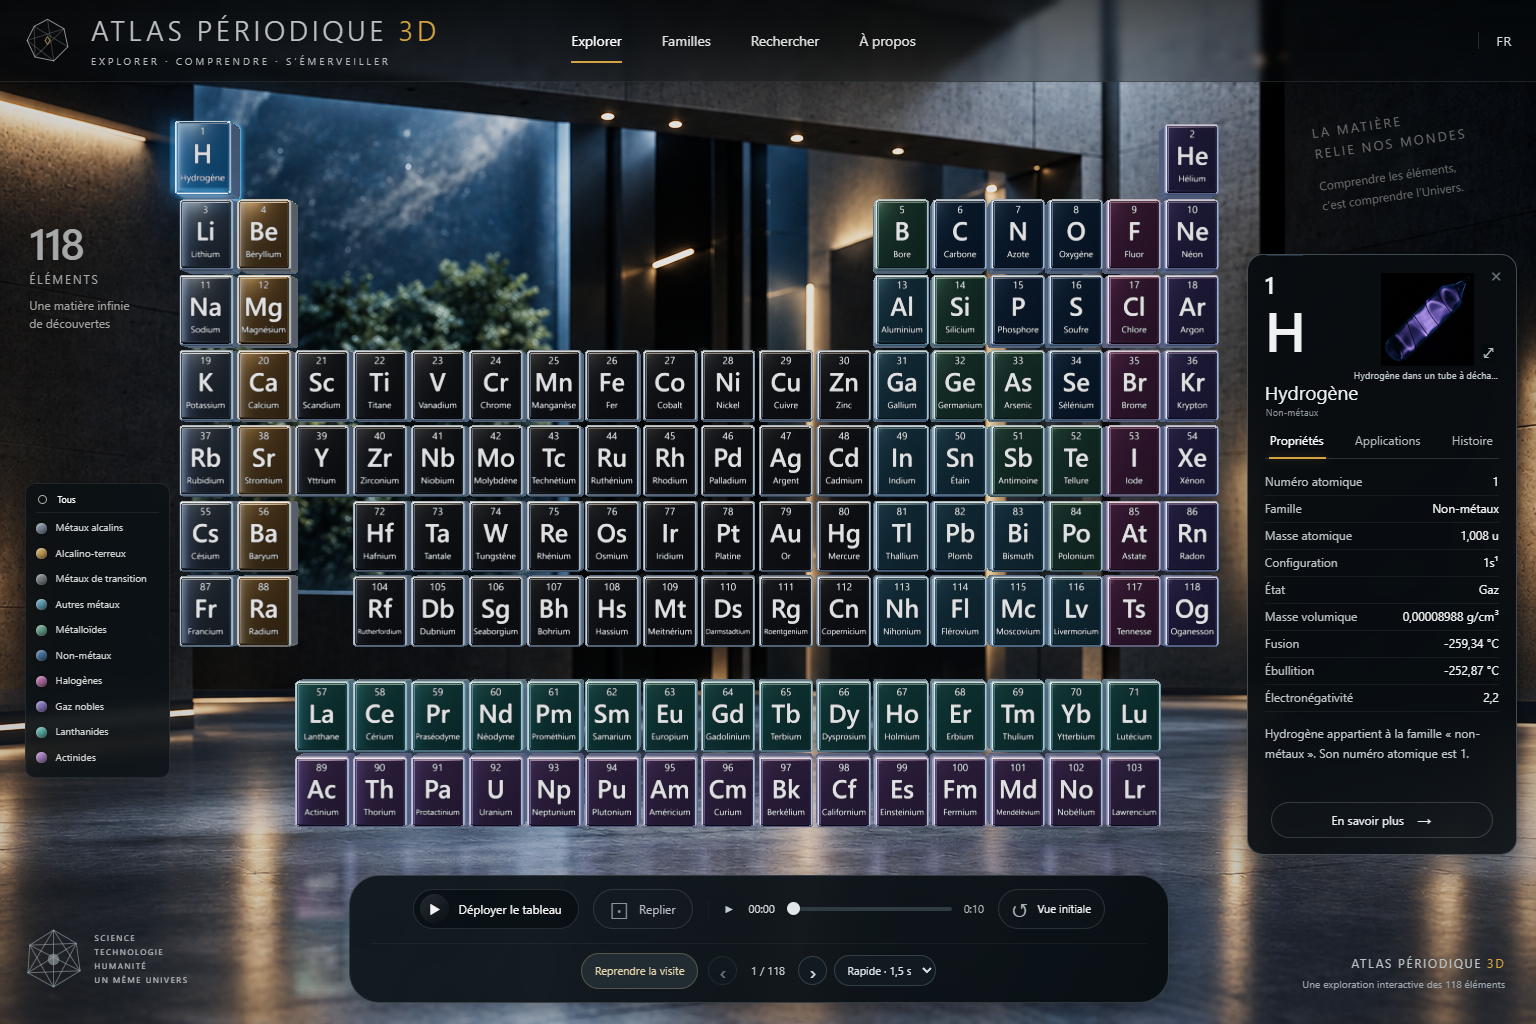Open the En savoir plus link
This screenshot has height=1024, width=1536.
click(x=1381, y=821)
